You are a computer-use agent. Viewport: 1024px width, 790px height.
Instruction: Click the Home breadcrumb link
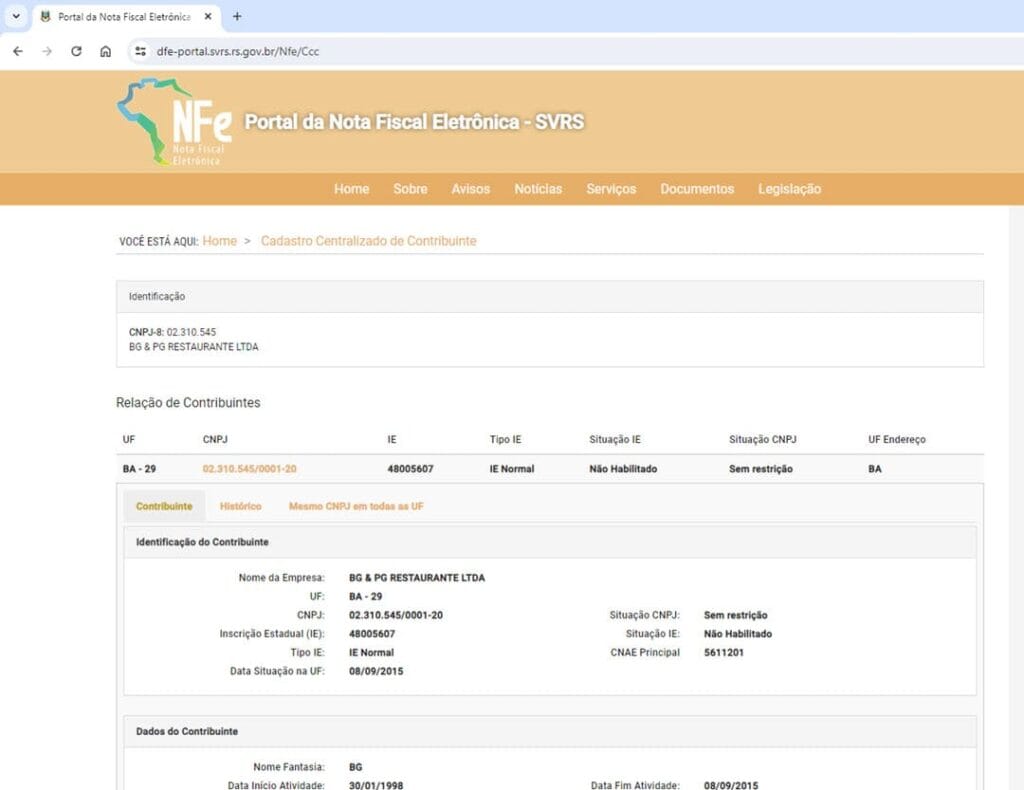(x=219, y=241)
